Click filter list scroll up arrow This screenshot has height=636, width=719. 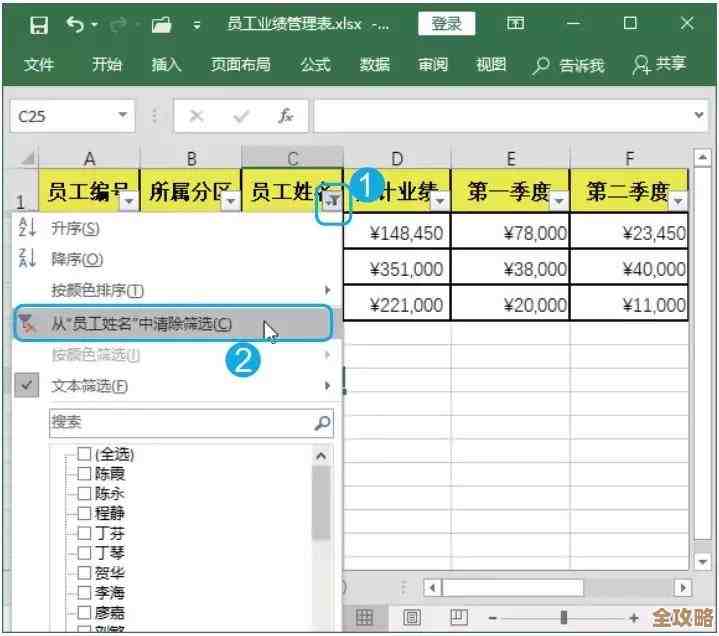[x=321, y=456]
